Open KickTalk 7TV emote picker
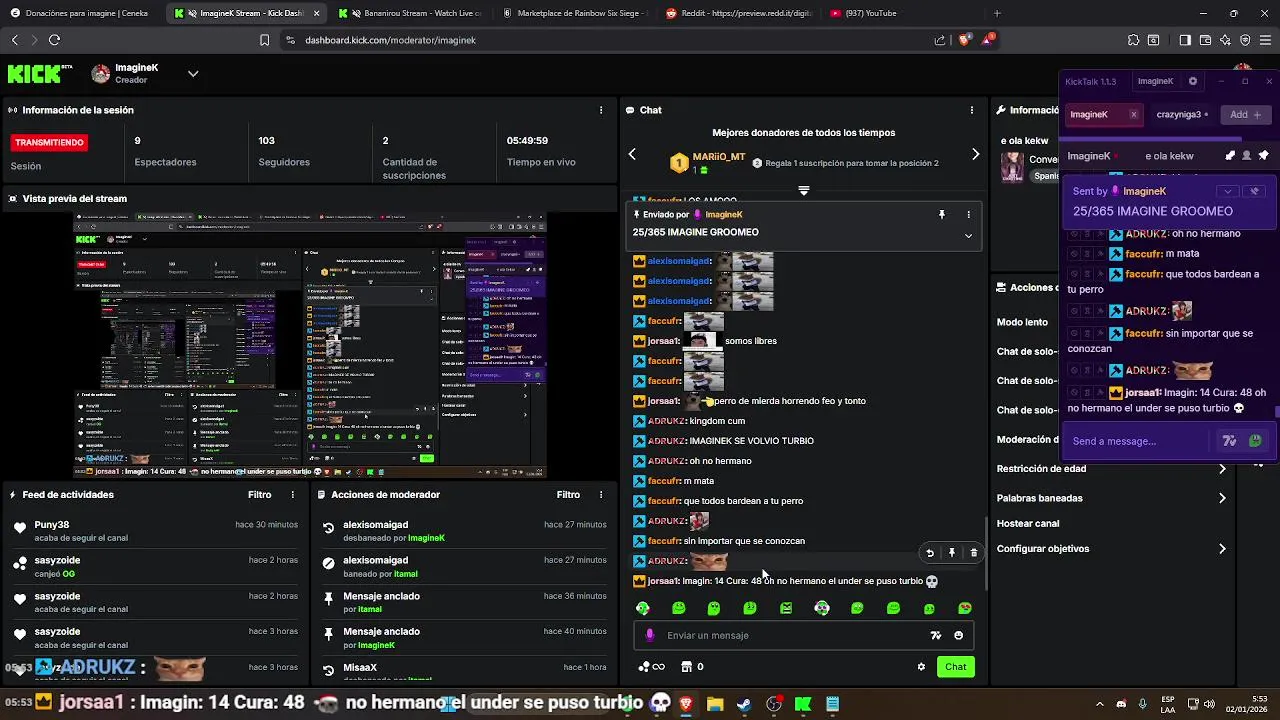Viewport: 1280px width, 720px height. [x=1229, y=441]
